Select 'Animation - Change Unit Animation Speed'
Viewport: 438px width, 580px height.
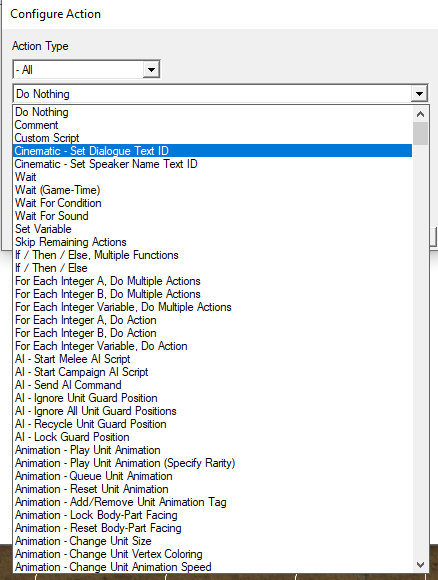[213, 567]
